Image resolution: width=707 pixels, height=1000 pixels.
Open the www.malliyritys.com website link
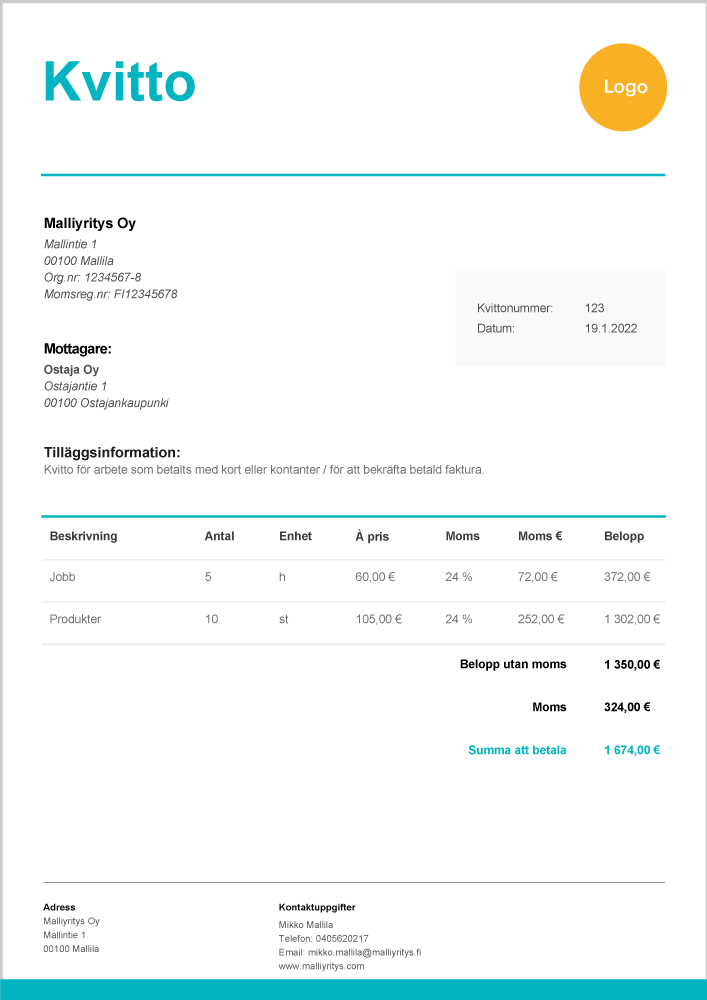pyautogui.click(x=321, y=966)
